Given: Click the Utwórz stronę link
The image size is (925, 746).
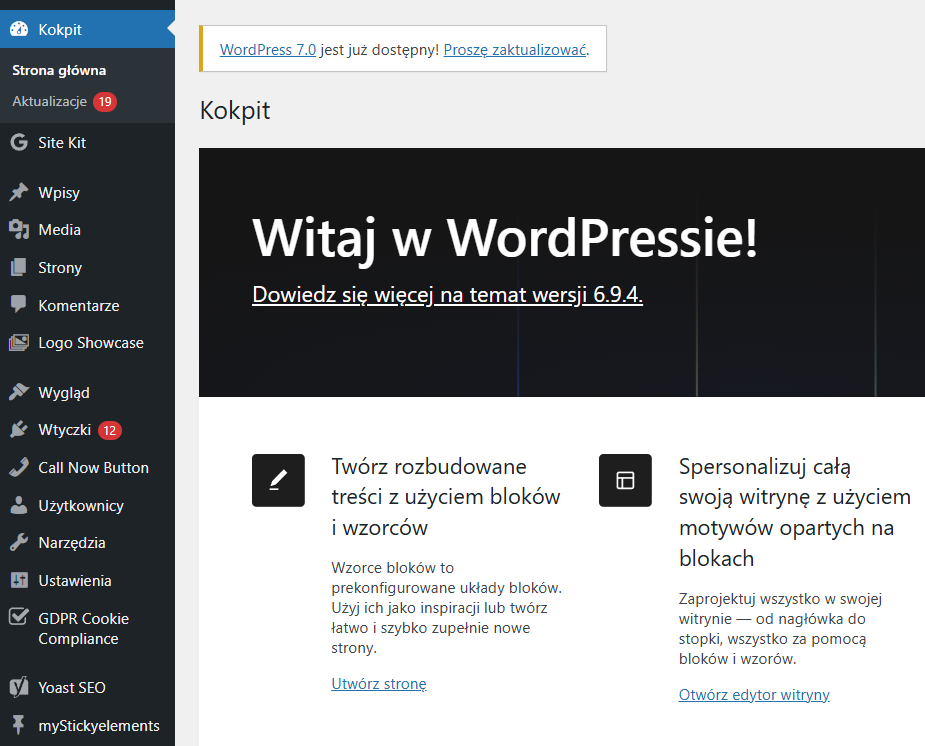Looking at the screenshot, I should (379, 683).
